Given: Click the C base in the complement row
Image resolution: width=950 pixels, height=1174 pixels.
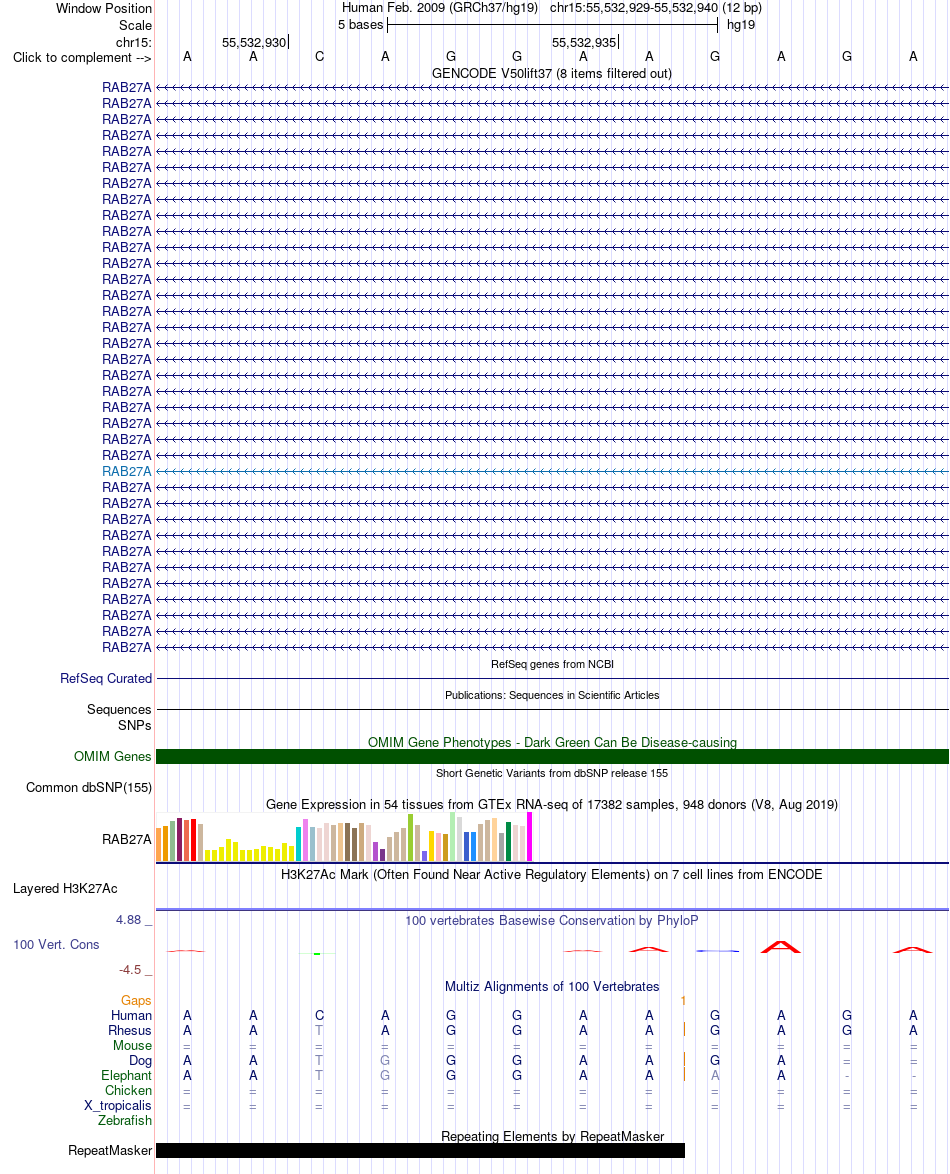Looking at the screenshot, I should click(320, 57).
